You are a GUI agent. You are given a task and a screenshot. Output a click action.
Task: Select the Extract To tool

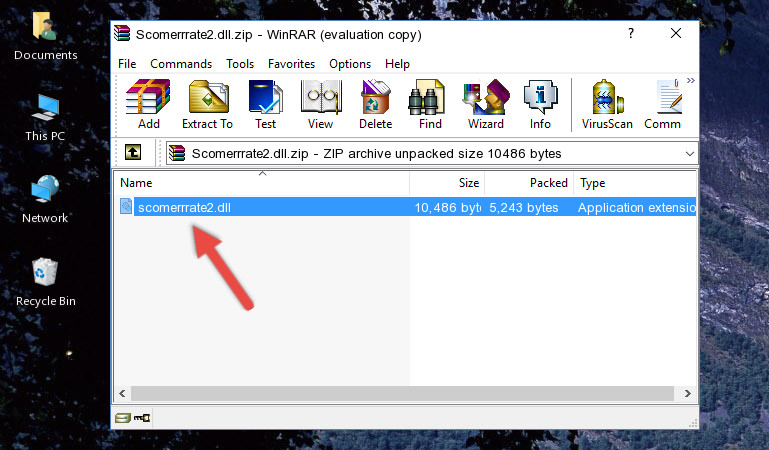click(207, 105)
